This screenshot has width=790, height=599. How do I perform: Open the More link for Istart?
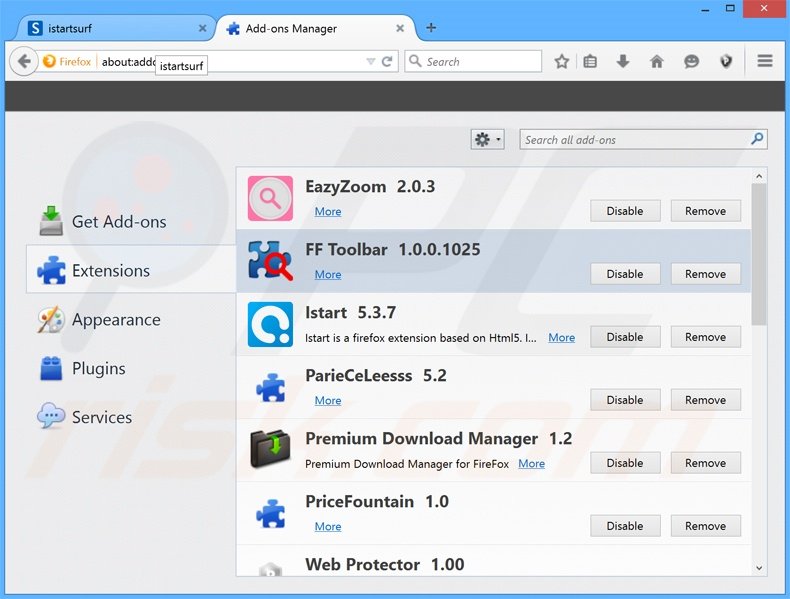pyautogui.click(x=561, y=338)
